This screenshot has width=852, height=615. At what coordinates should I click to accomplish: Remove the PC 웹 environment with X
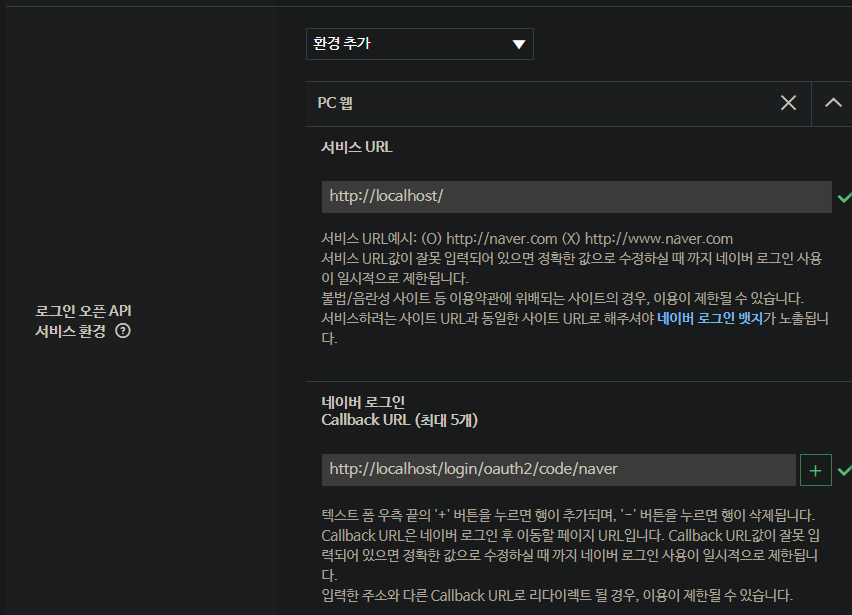(x=788, y=103)
